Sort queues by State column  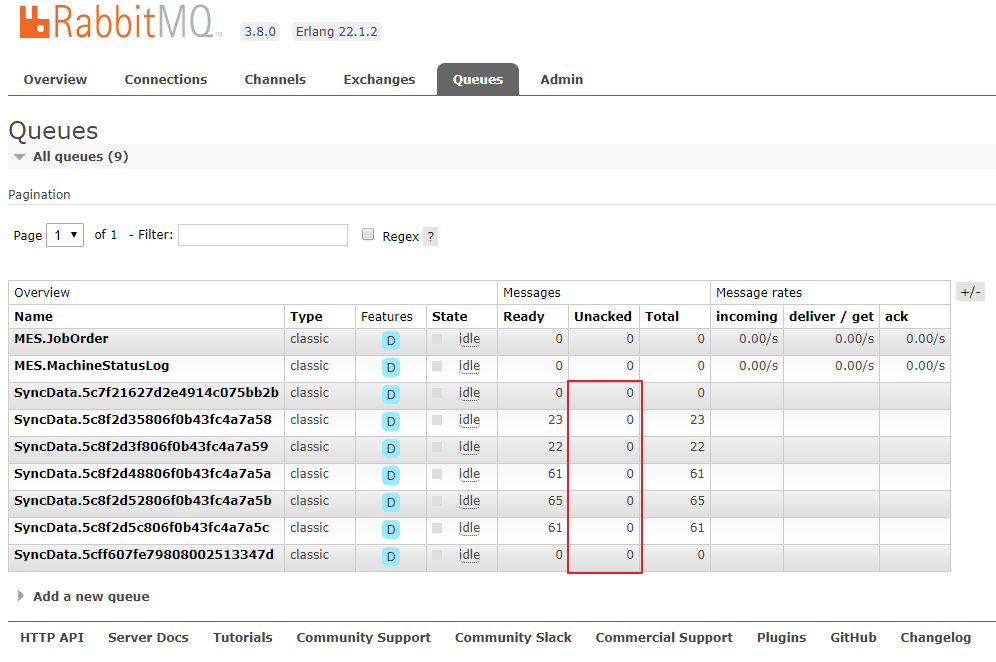[x=450, y=316]
